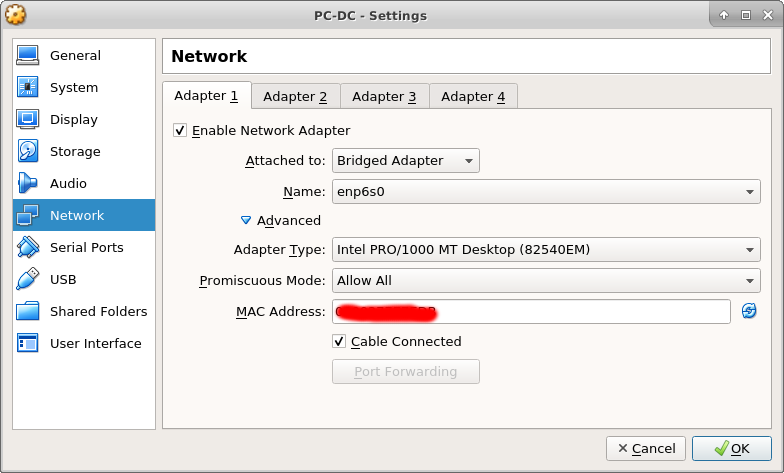Open the USB plug icon
784x473 pixels.
coord(28,279)
